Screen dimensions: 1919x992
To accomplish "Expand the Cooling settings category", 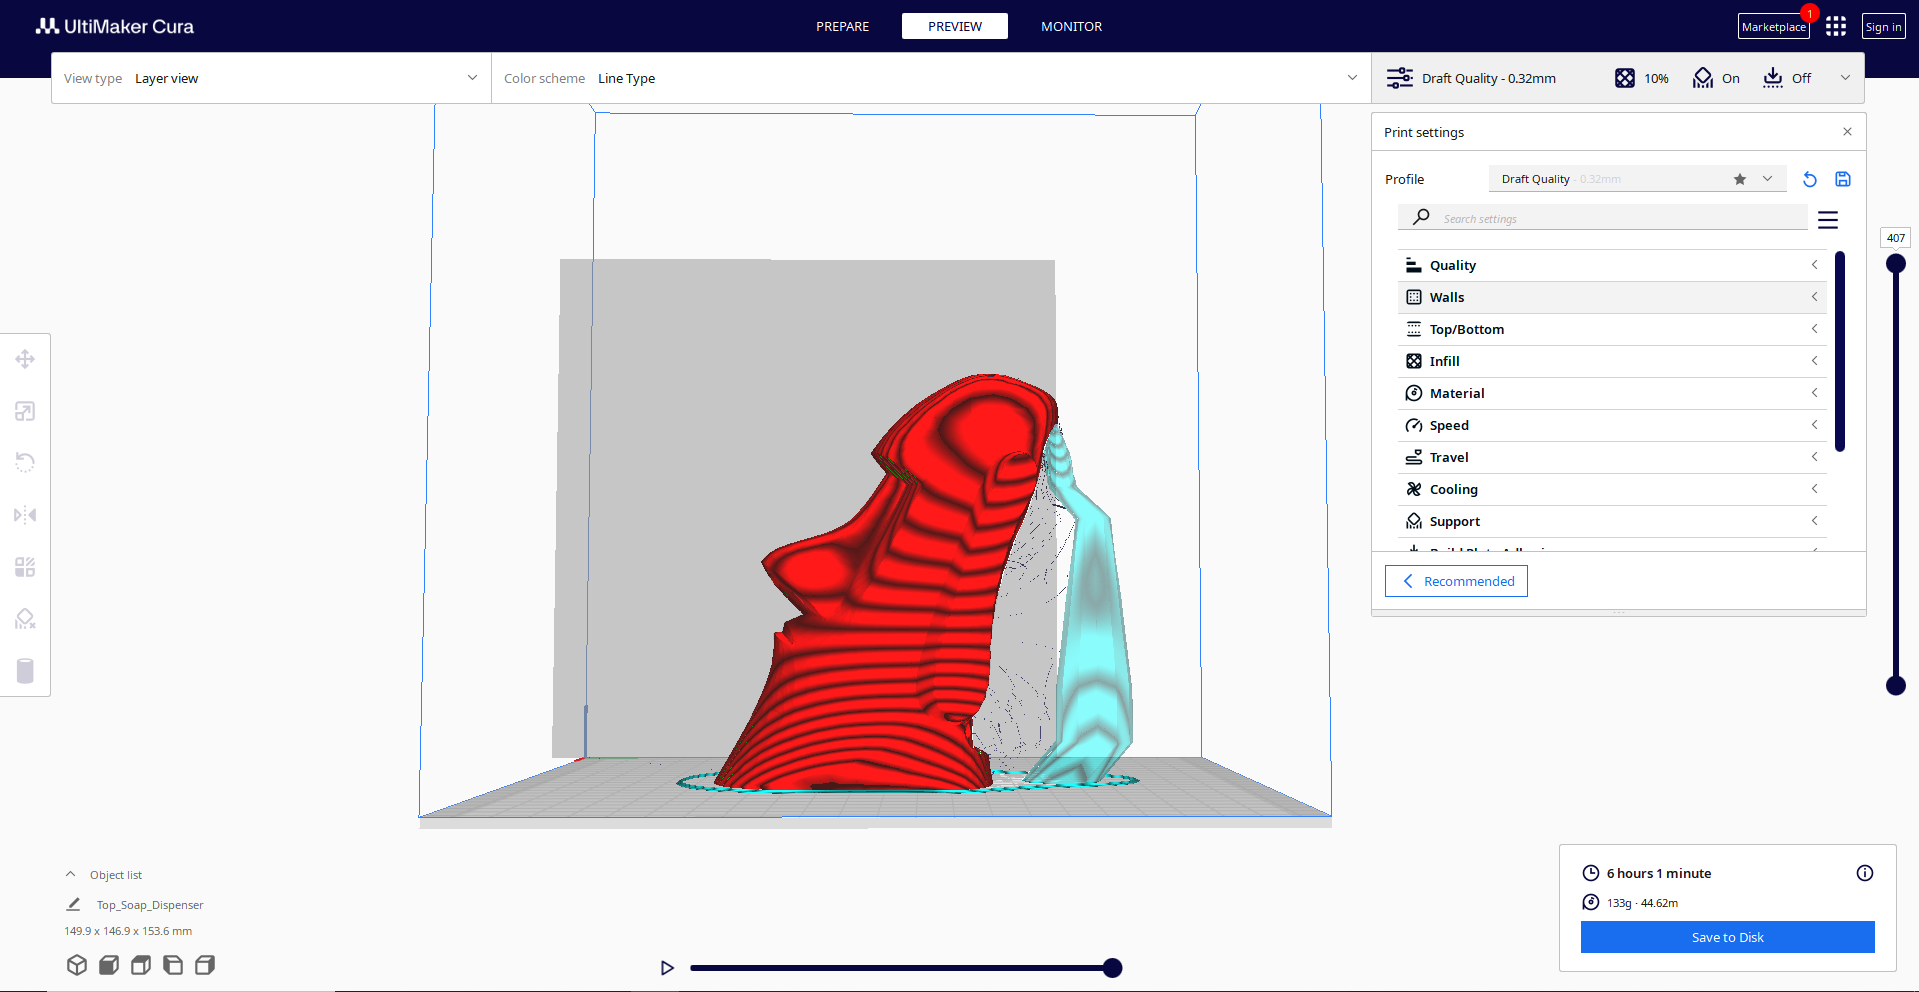I will 1612,489.
